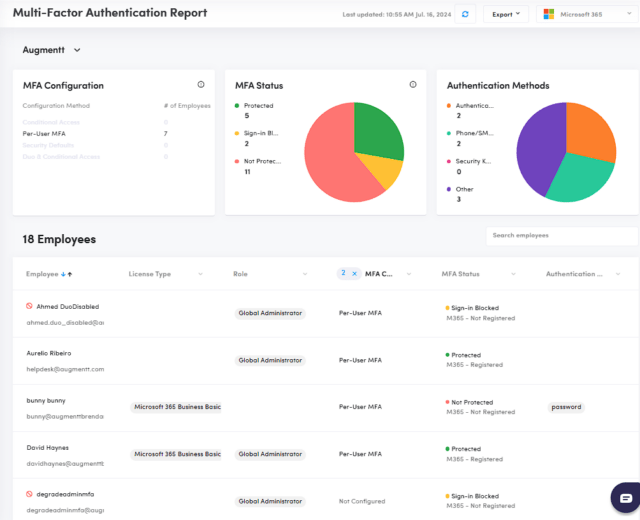Click blocked icon beside degradeadminmfa
Screen dimensions: 640x520
(29, 494)
